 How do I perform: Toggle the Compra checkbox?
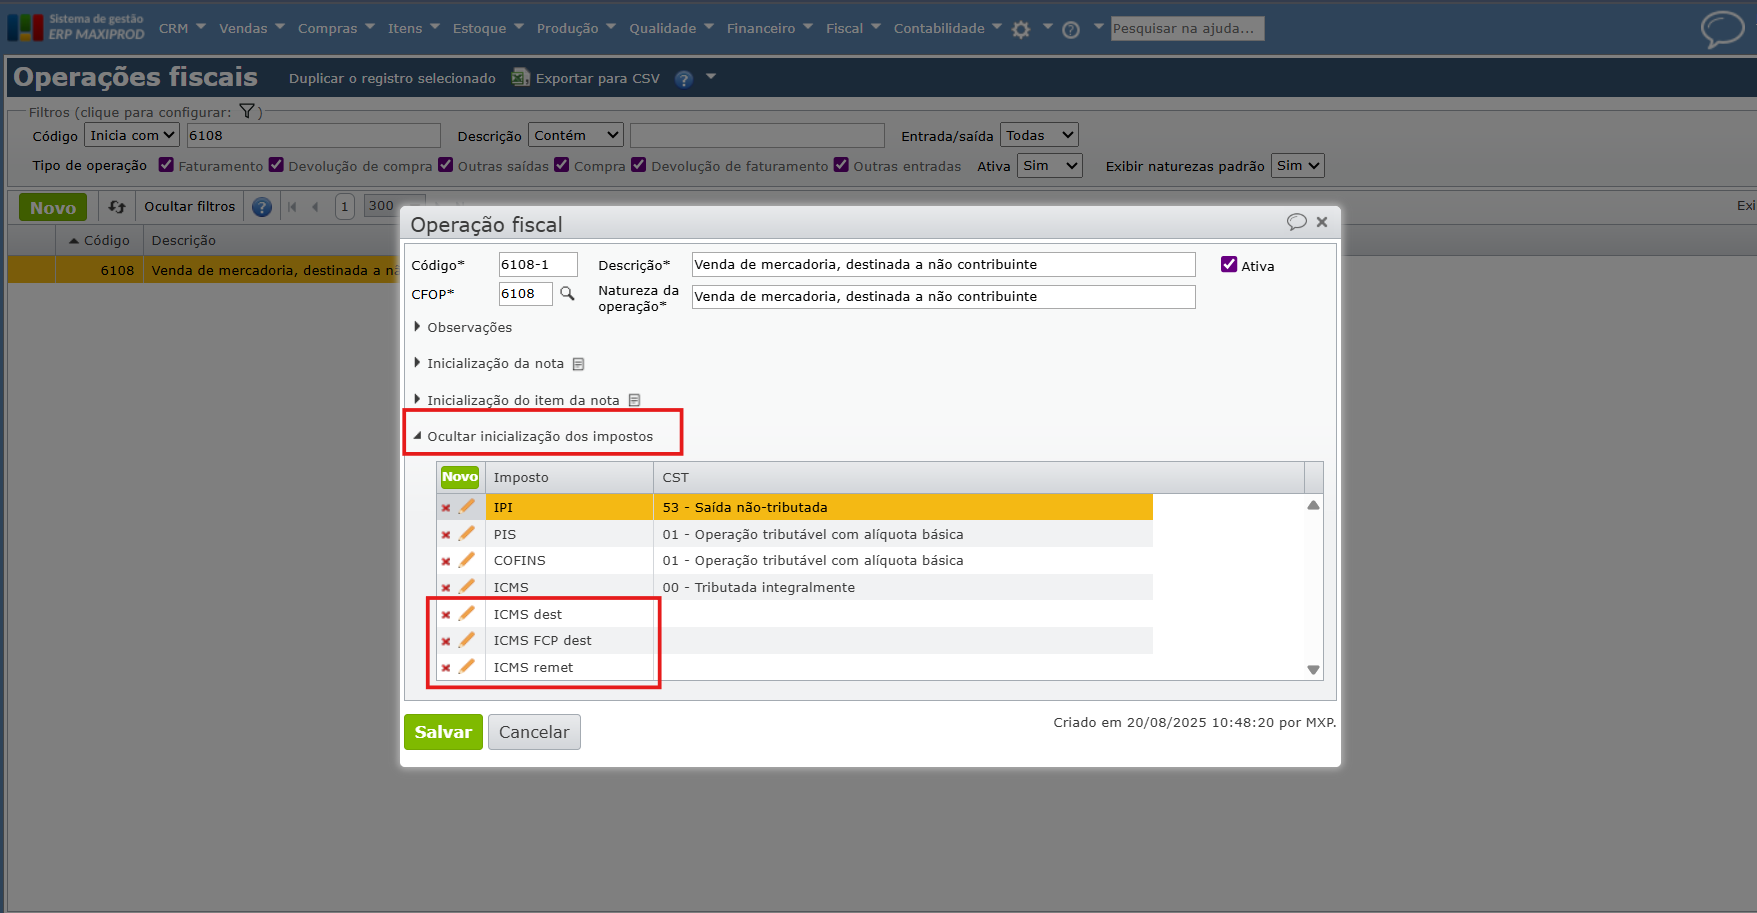click(x=562, y=165)
